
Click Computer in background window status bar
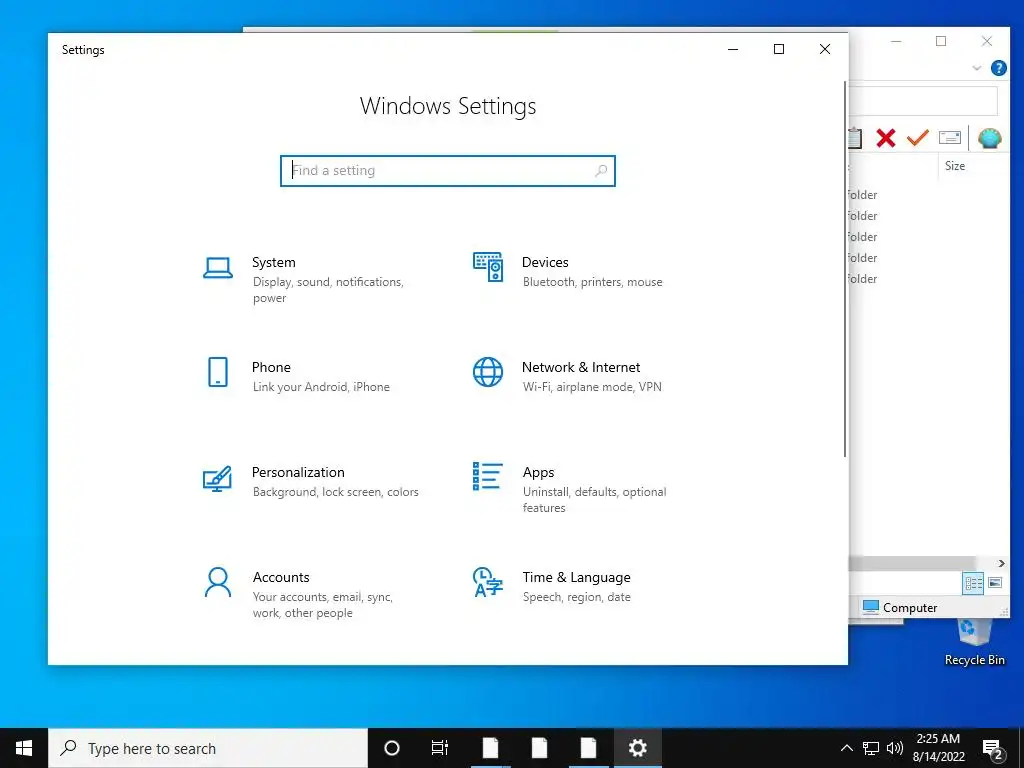pyautogui.click(x=900, y=607)
